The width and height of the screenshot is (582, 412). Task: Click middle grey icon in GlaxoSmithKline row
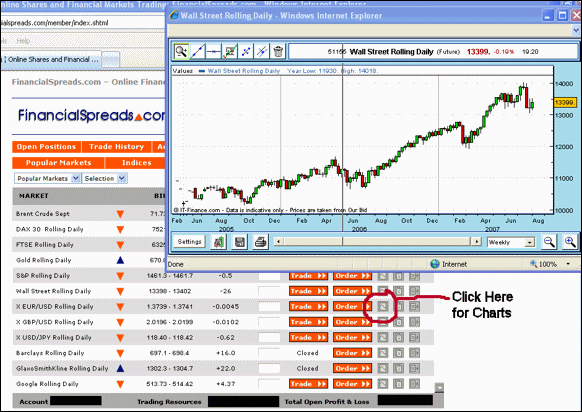[x=398, y=368]
